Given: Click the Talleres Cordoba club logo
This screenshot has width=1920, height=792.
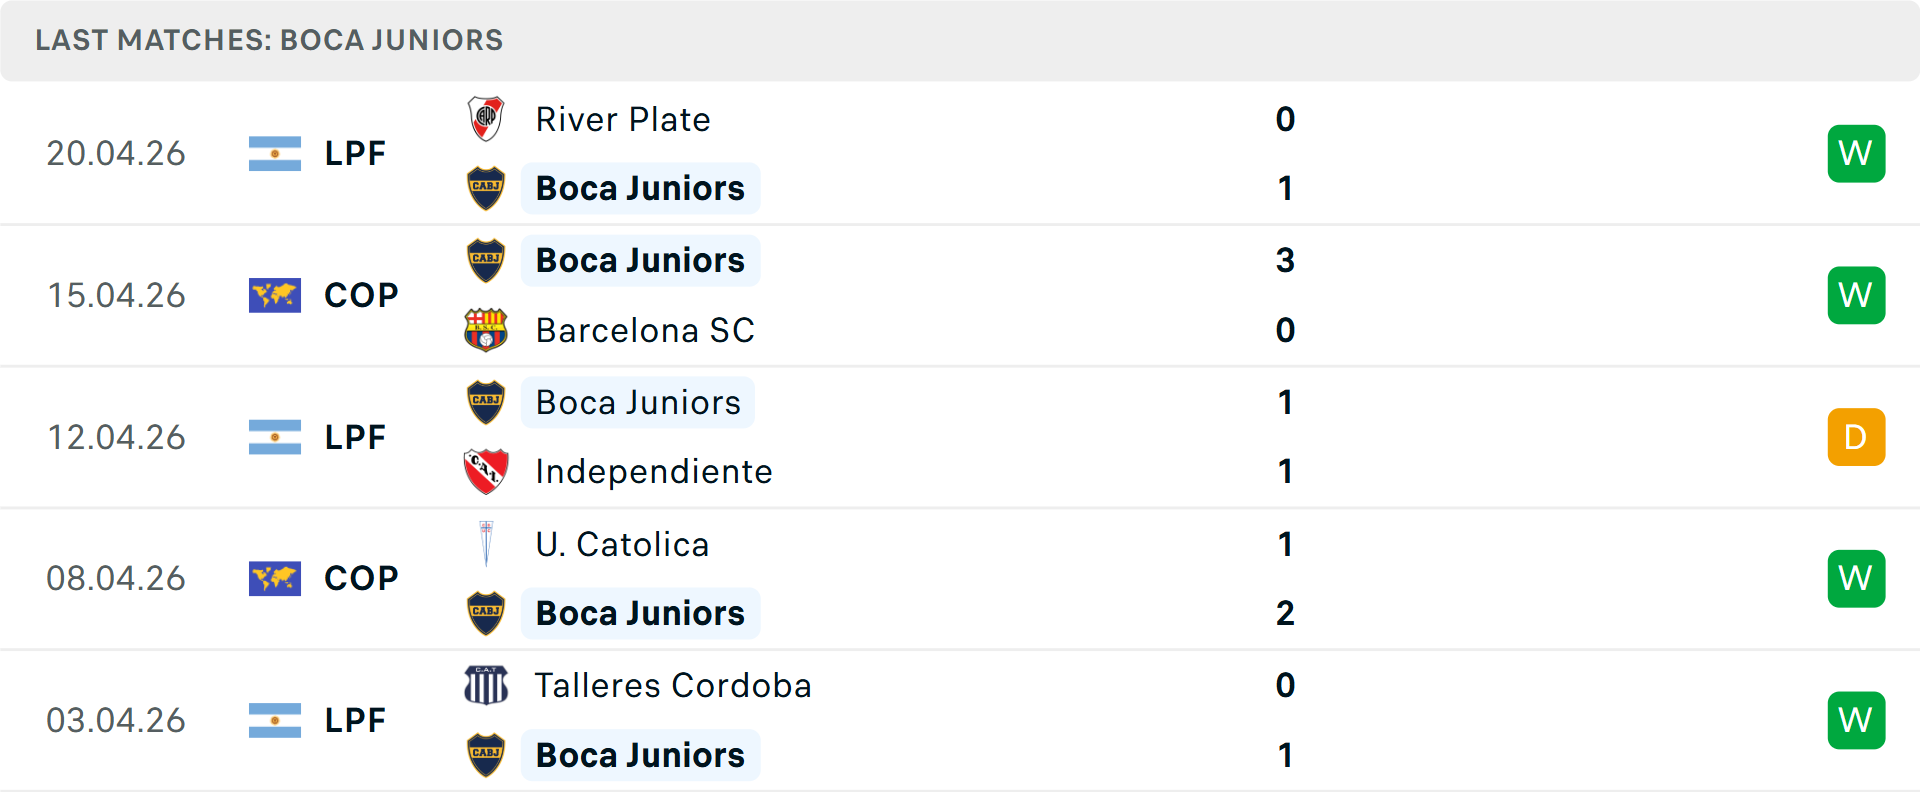Looking at the screenshot, I should pyautogui.click(x=487, y=686).
